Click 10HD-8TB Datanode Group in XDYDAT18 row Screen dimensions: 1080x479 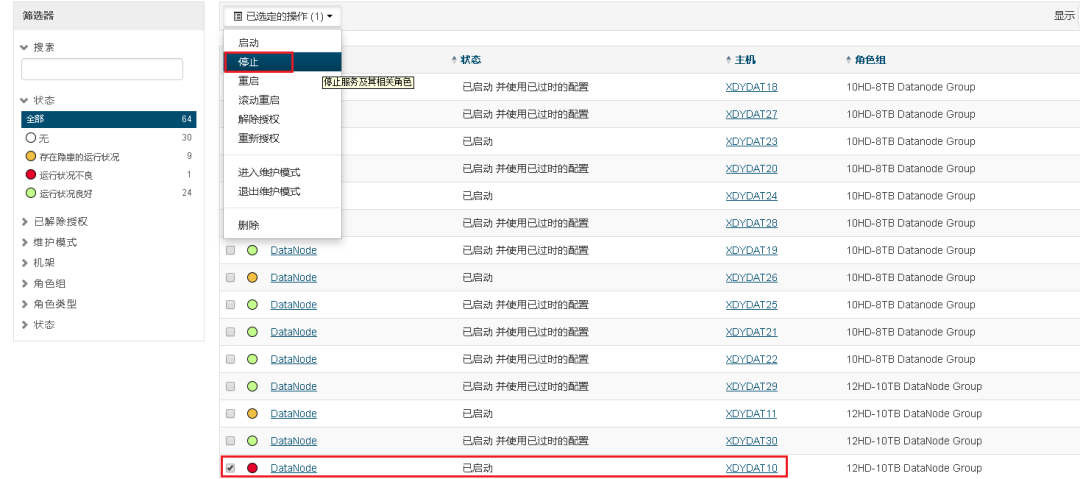(x=911, y=87)
